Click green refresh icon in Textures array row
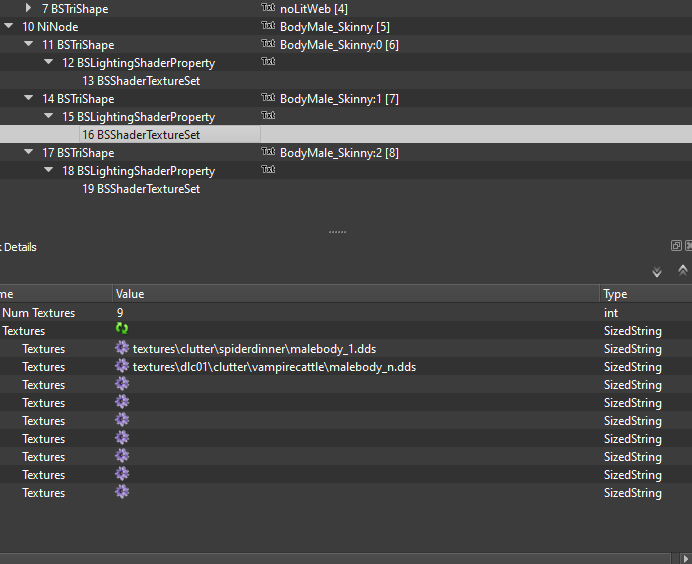 (122, 328)
